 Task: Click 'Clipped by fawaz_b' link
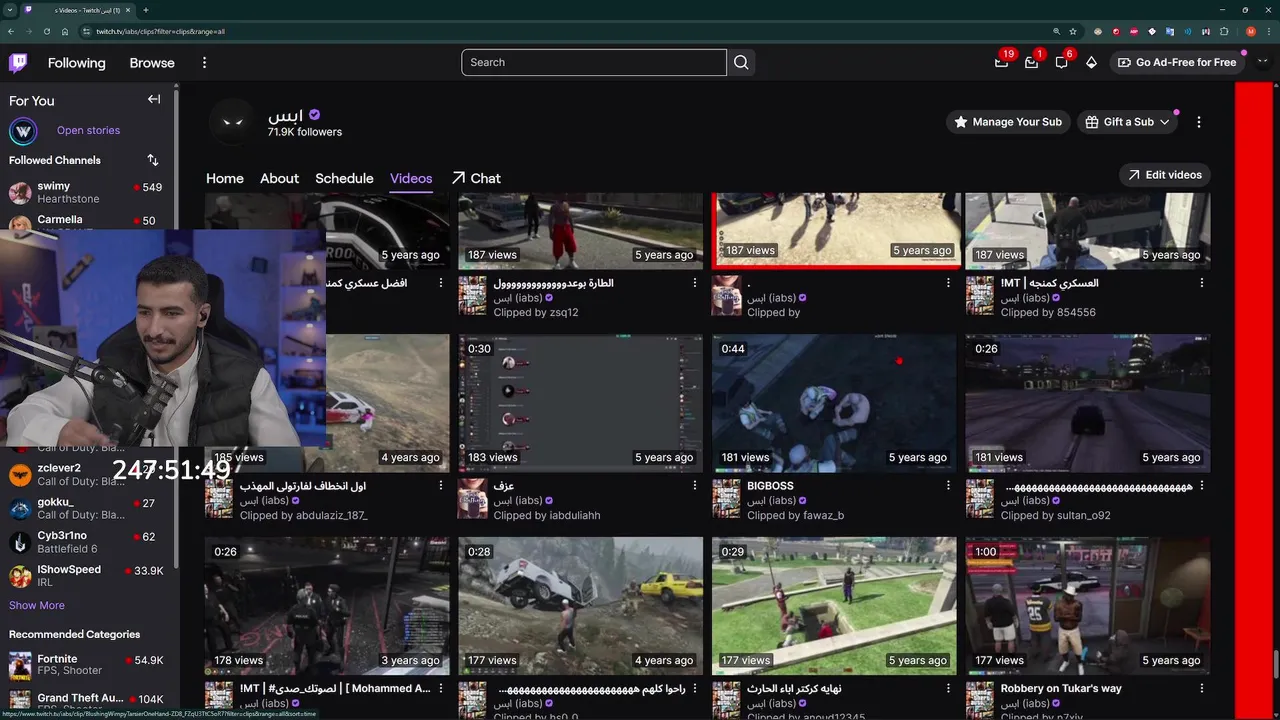pyautogui.click(x=795, y=515)
